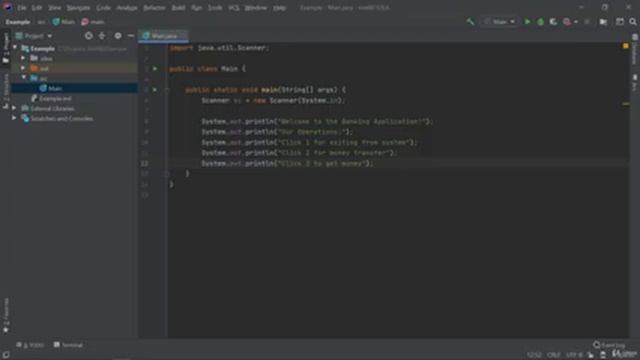This screenshot has height=360, width=640.
Task: Open the Build menu
Action: (178, 8)
